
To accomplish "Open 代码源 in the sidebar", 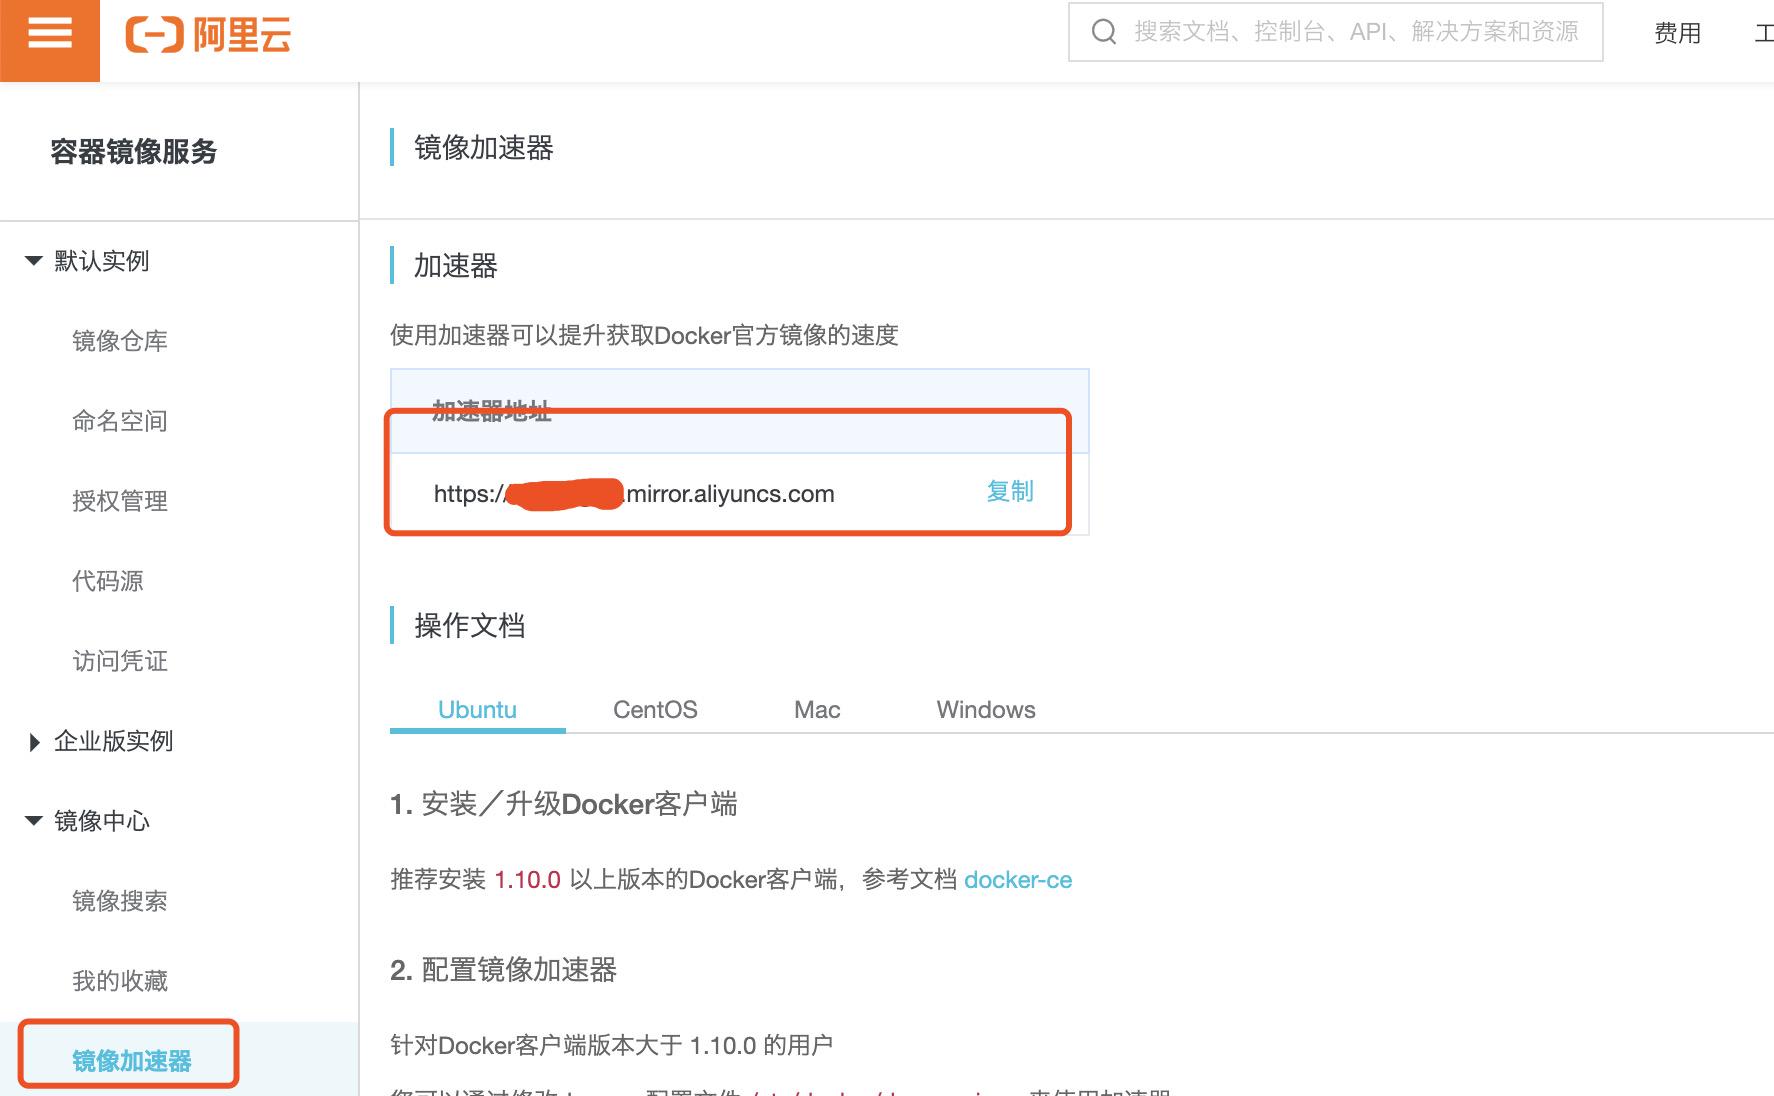I will 108,581.
